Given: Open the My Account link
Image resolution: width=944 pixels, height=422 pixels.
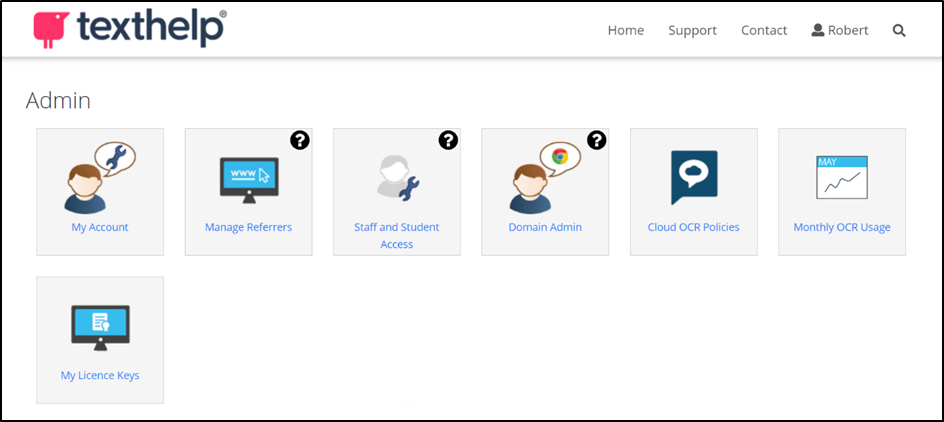Looking at the screenshot, I should point(100,228).
